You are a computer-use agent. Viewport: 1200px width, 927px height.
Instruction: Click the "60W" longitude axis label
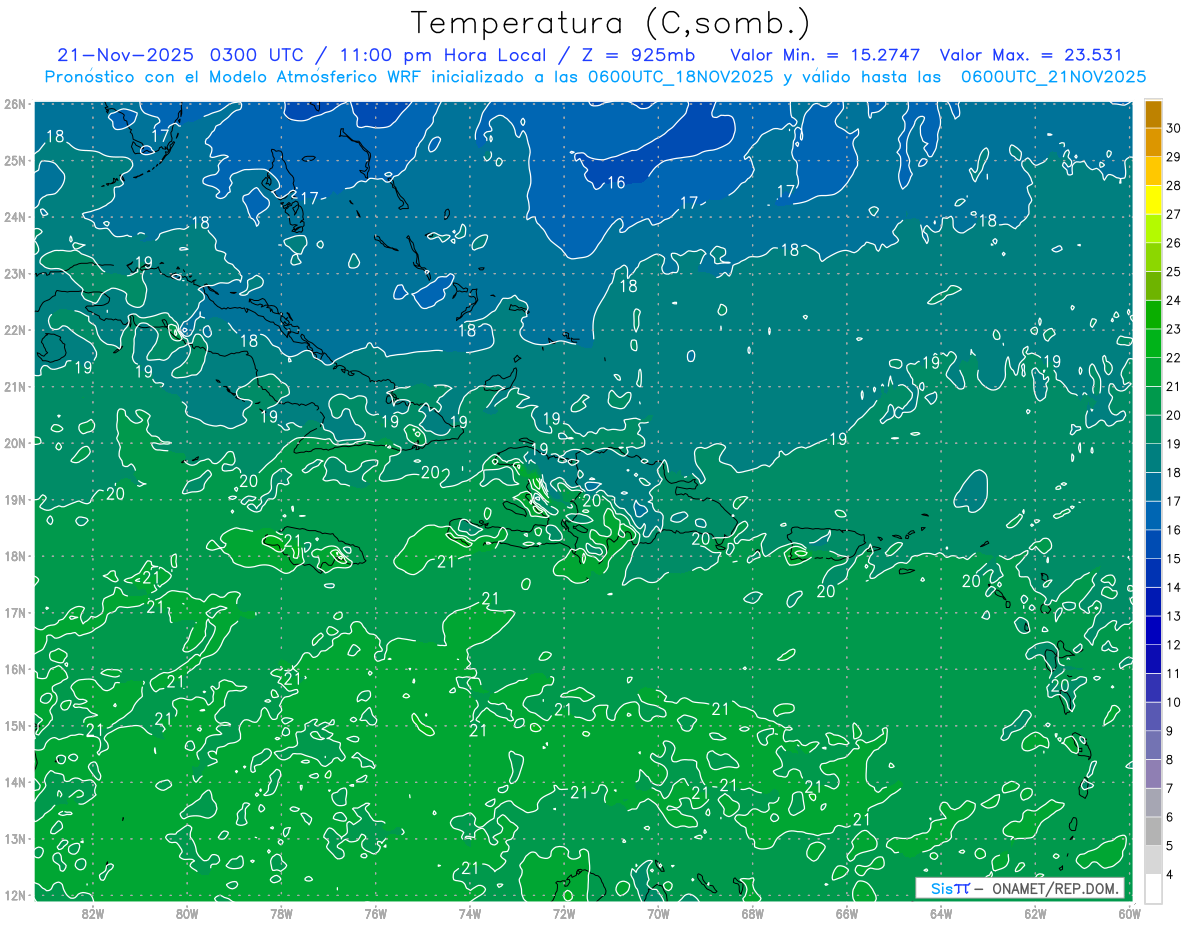1129,912
